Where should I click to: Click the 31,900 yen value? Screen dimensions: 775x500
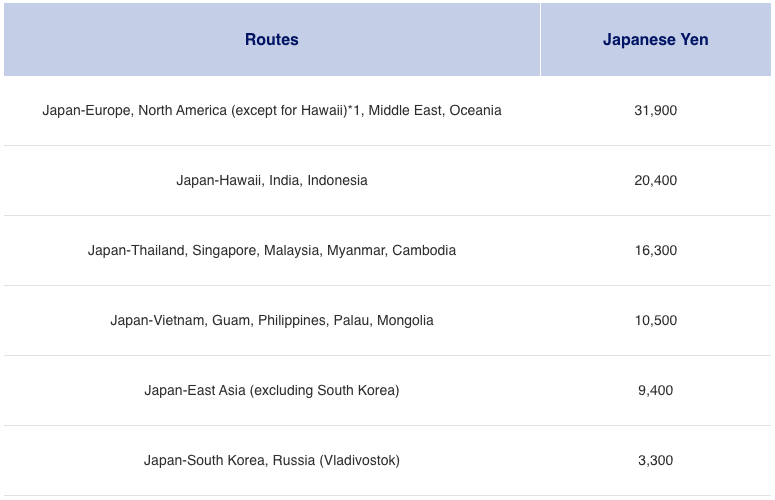(x=655, y=110)
